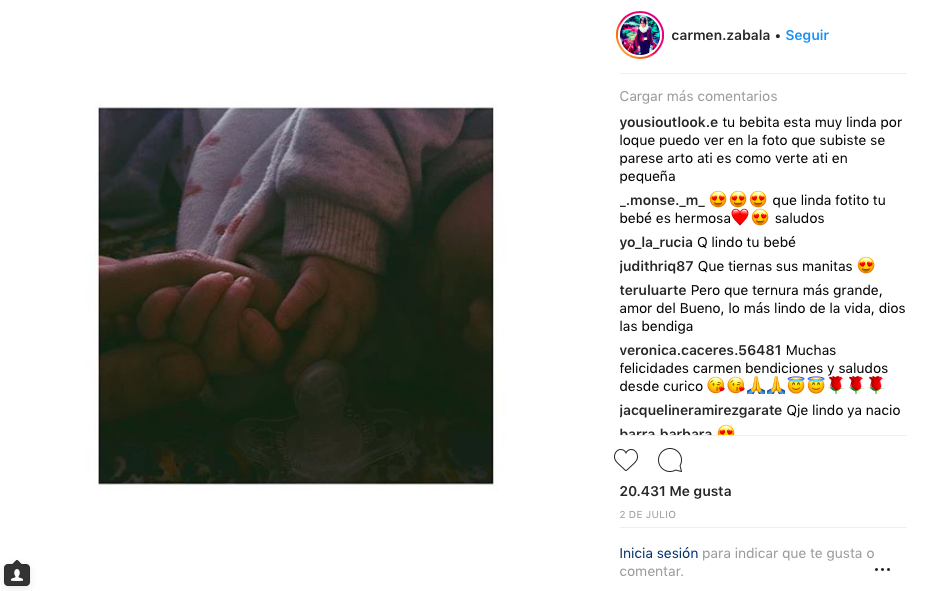Open carmen.zabala profile username link
Viewport: 925px width, 591px height.
pos(720,35)
